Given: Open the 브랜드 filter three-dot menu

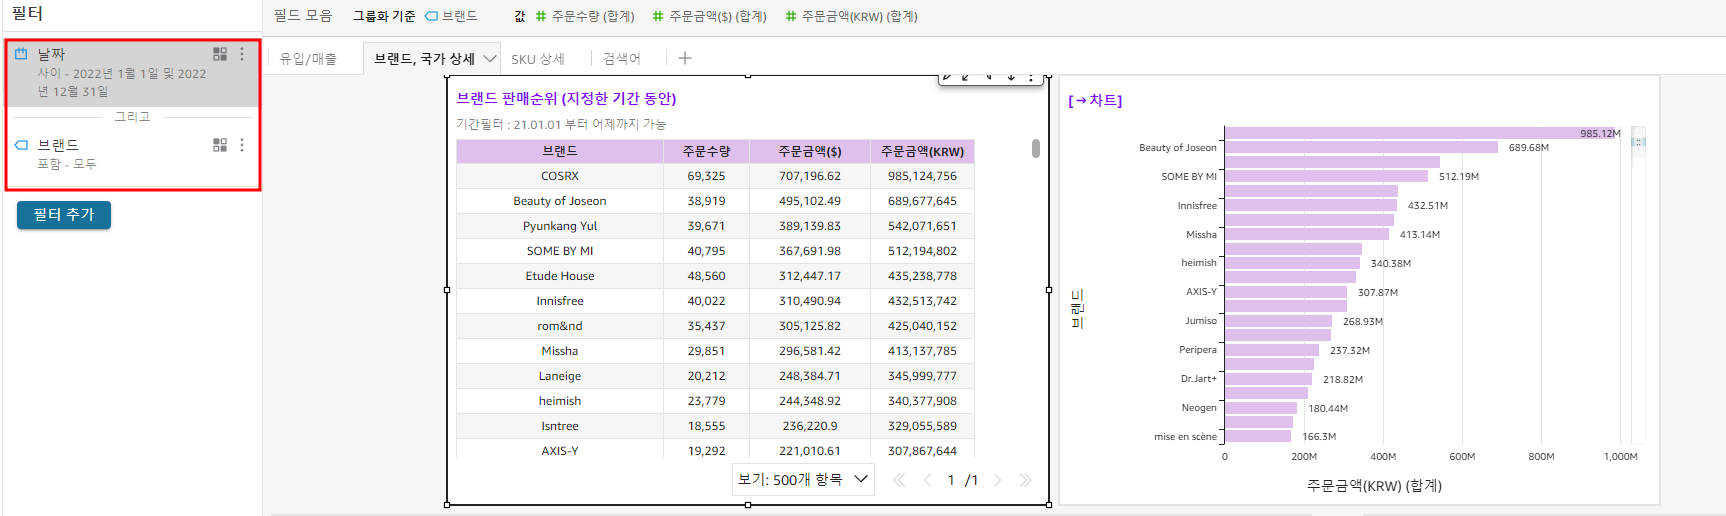Looking at the screenshot, I should 242,145.
